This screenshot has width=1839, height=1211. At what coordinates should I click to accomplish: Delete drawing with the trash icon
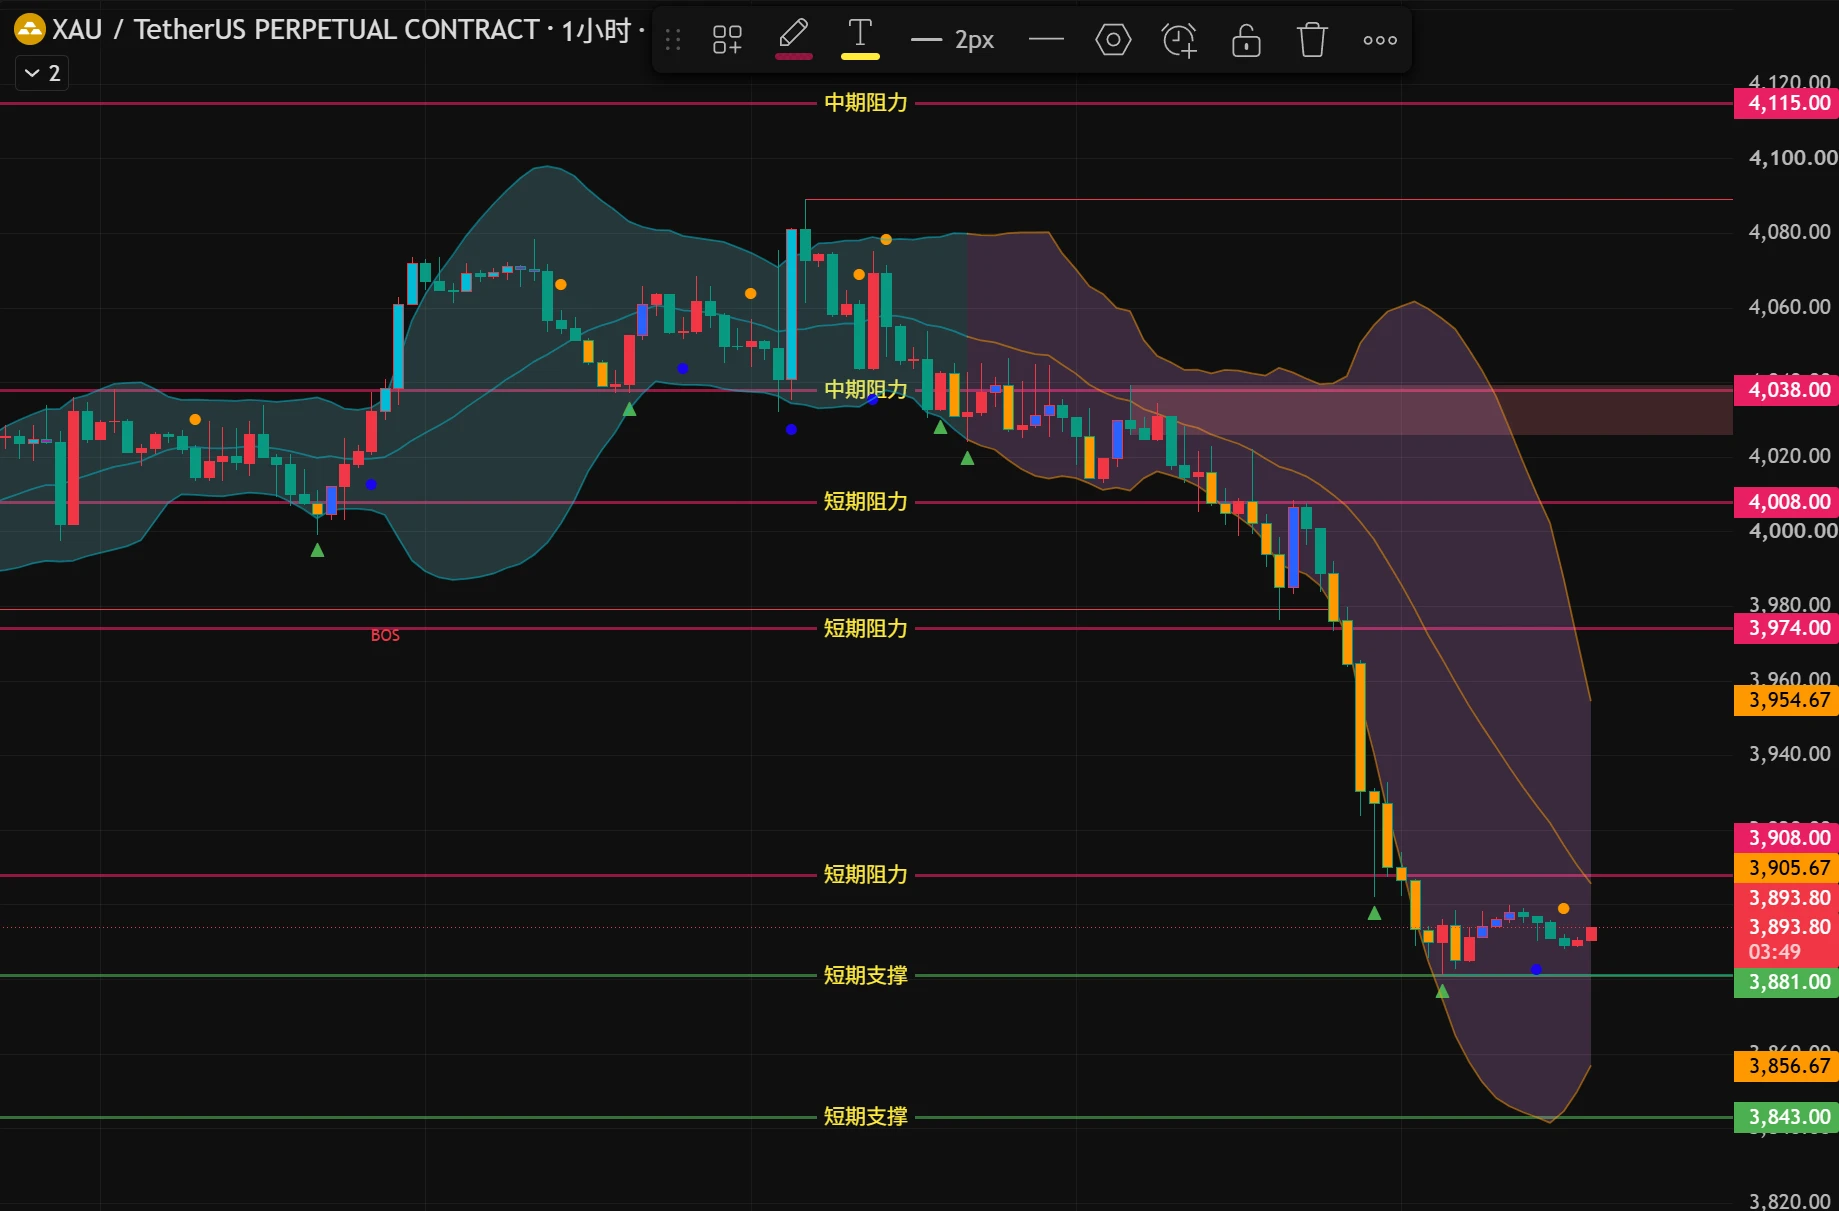[1312, 40]
